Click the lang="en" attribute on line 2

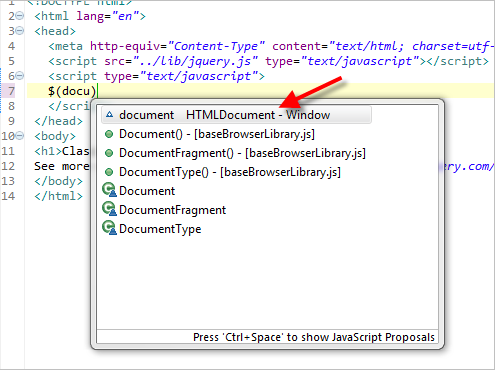pyautogui.click(x=107, y=16)
